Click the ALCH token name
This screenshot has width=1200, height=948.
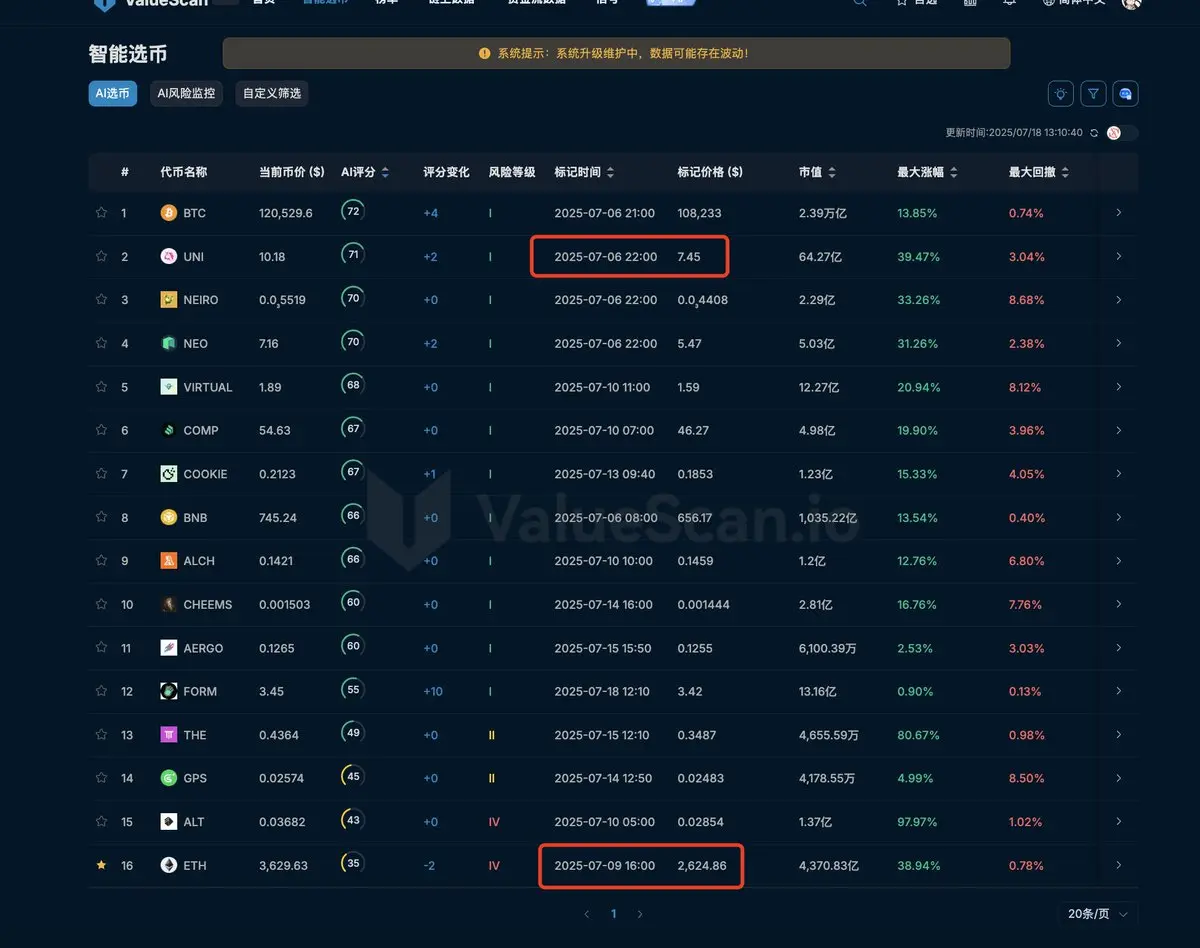(199, 561)
